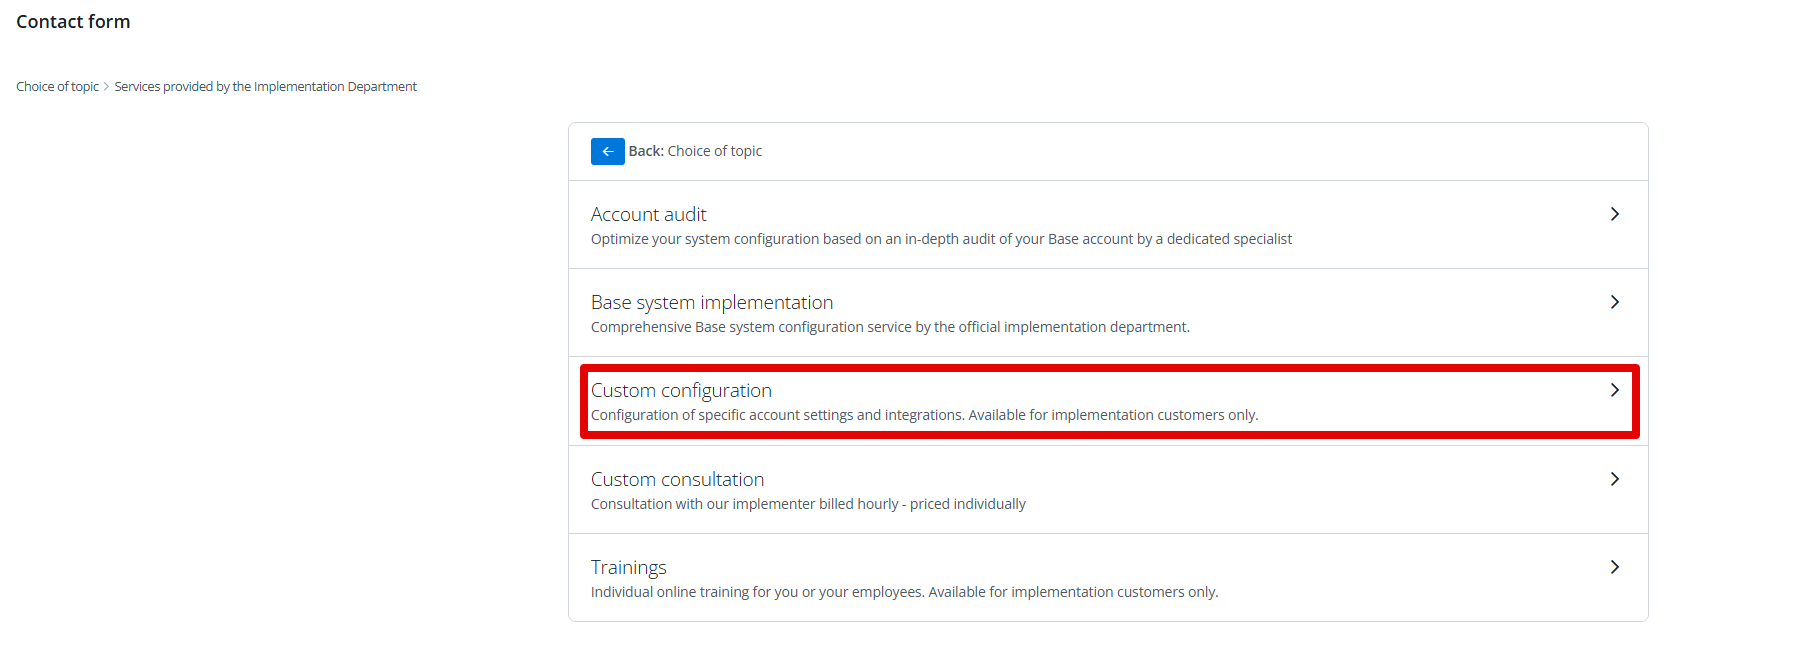
Task: Click Custom configuration's description about integrations
Action: tap(923, 415)
